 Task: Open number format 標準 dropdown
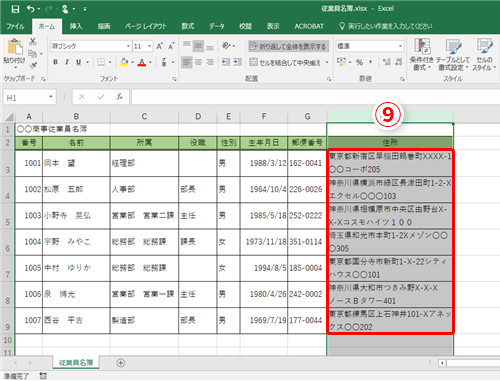pos(400,46)
